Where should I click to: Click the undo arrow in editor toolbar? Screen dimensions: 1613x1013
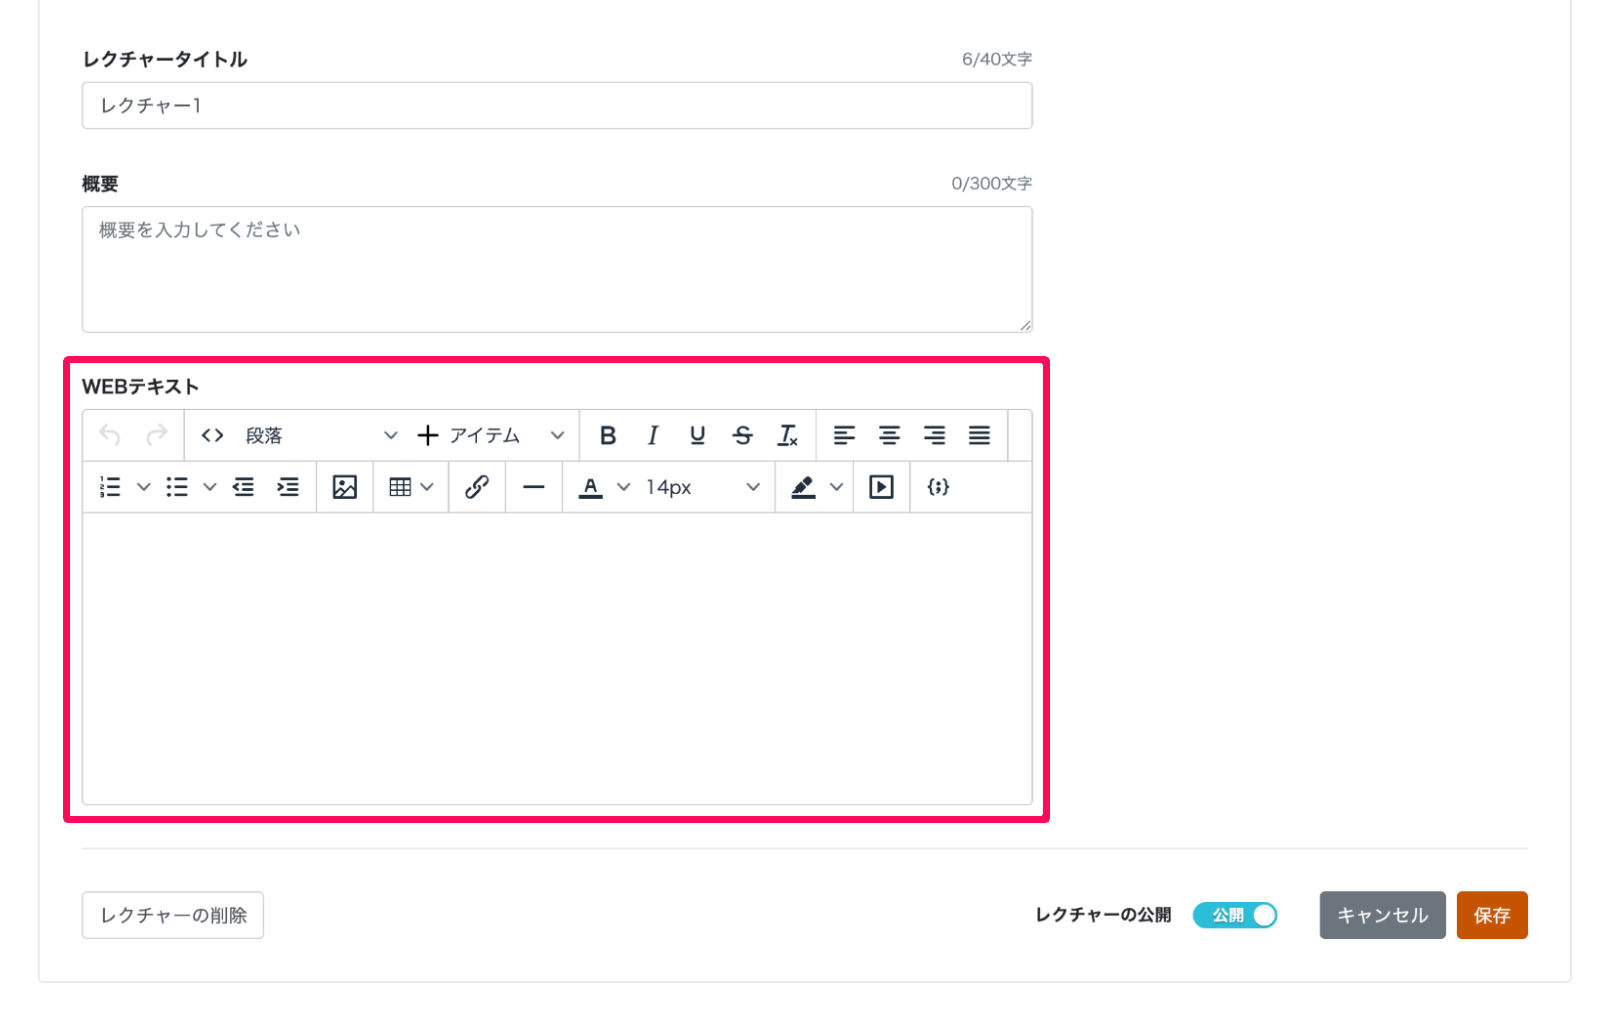pos(110,435)
